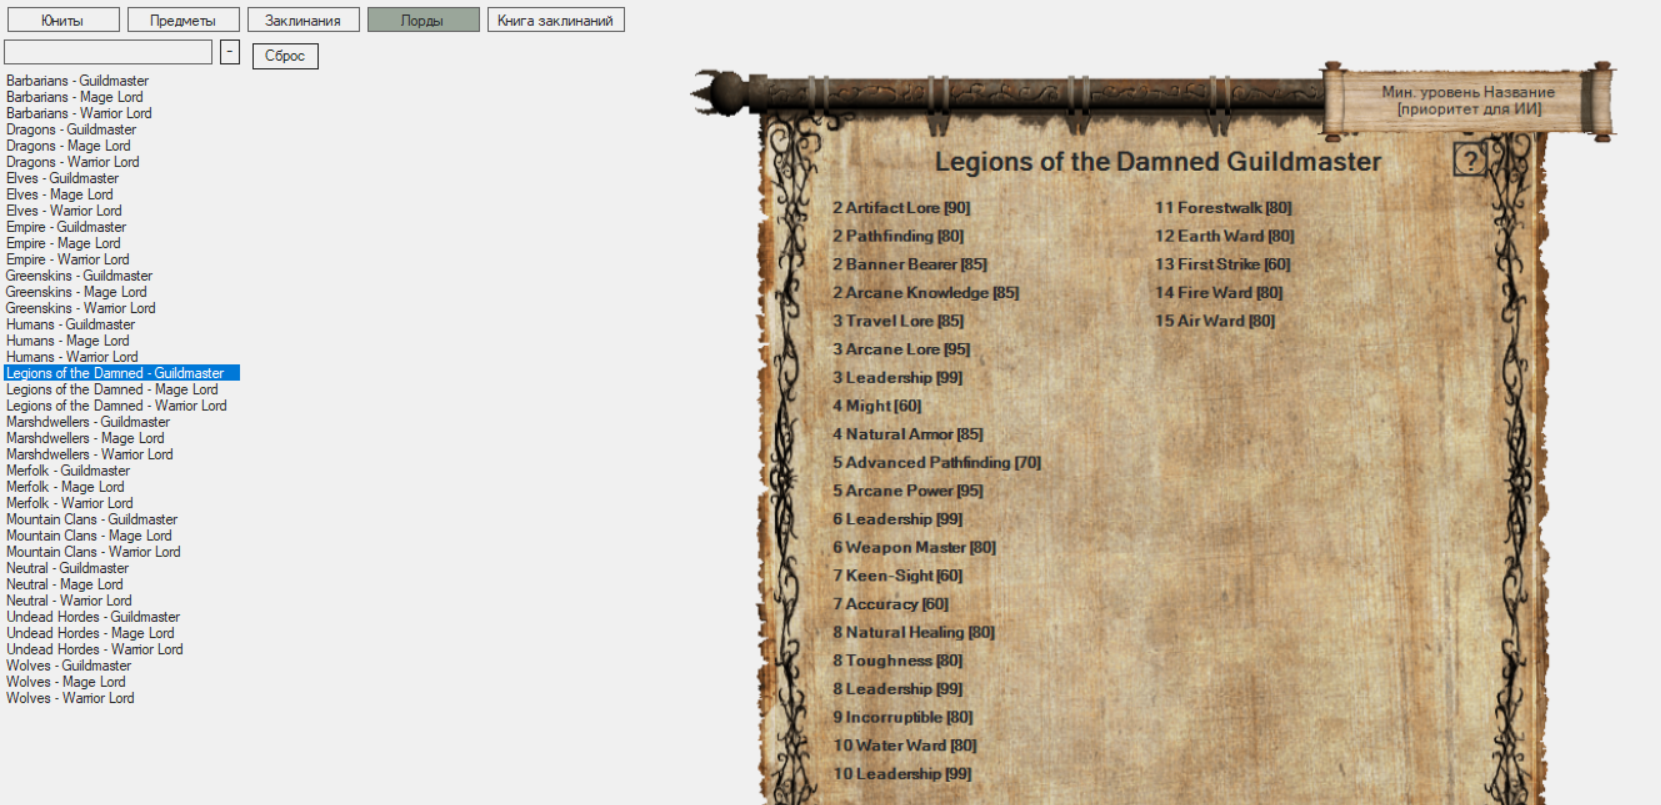Select Elves - Guildmaster
This screenshot has width=1661, height=805.
click(x=62, y=178)
